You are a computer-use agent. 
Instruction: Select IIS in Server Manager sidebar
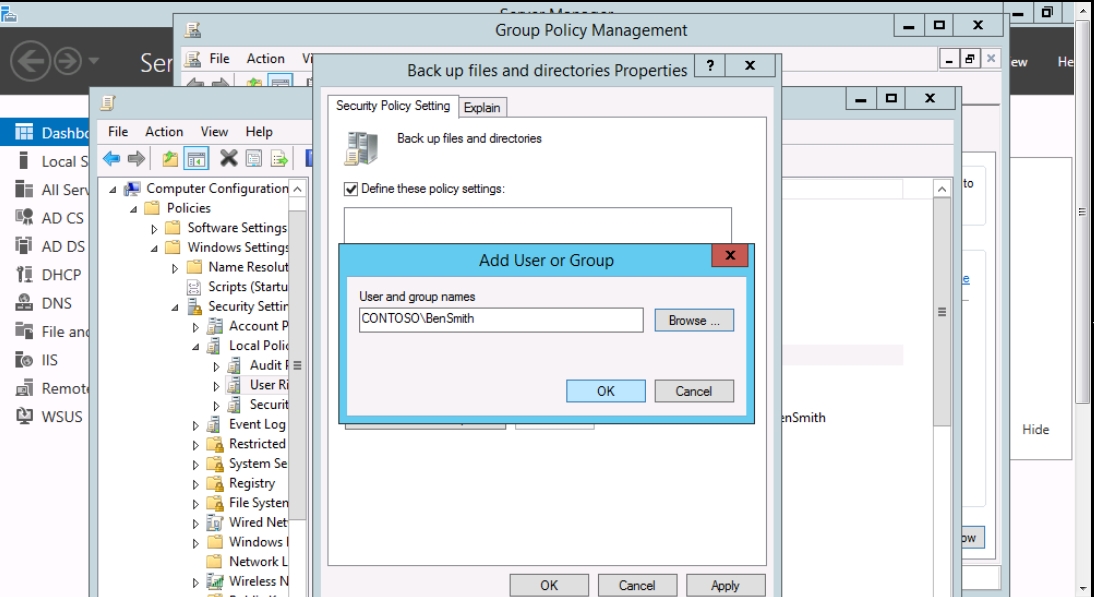pyautogui.click(x=48, y=360)
